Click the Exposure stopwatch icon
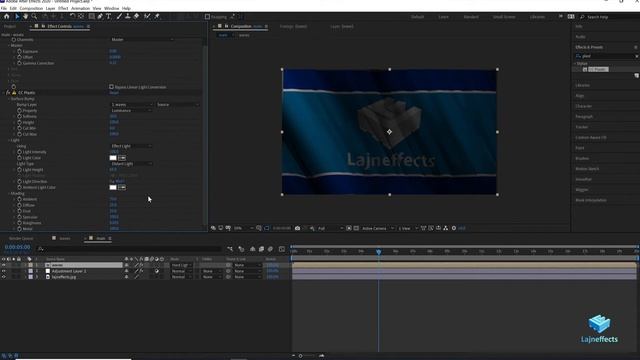 (x=19, y=51)
